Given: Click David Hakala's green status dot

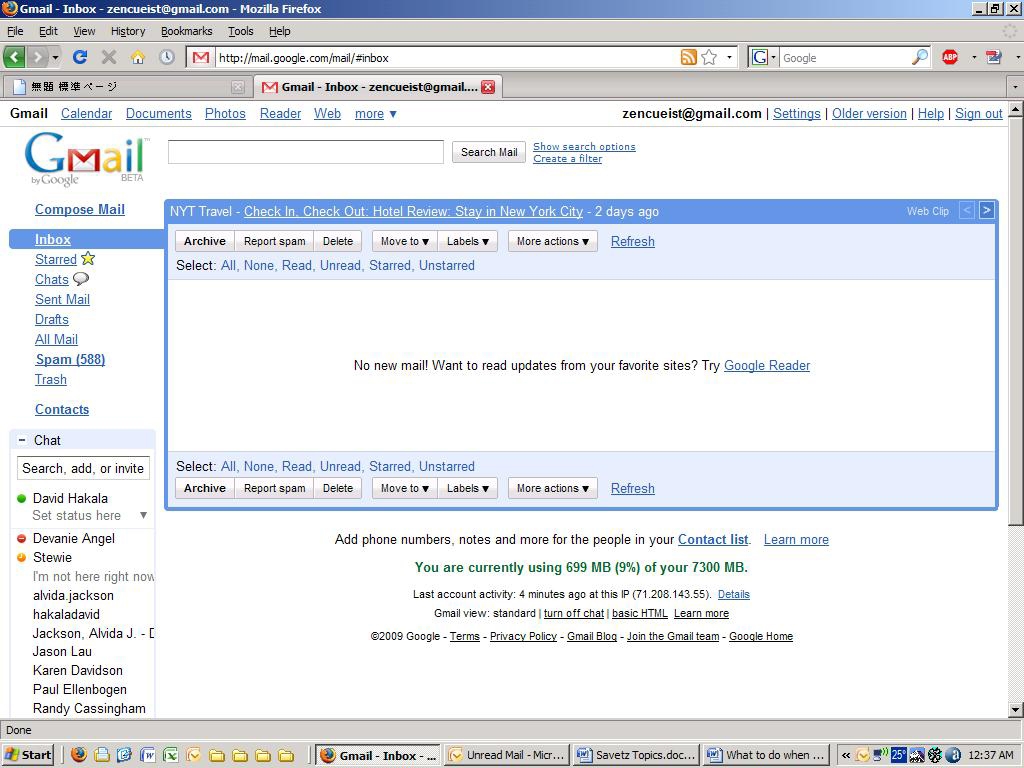Looking at the screenshot, I should 22,498.
